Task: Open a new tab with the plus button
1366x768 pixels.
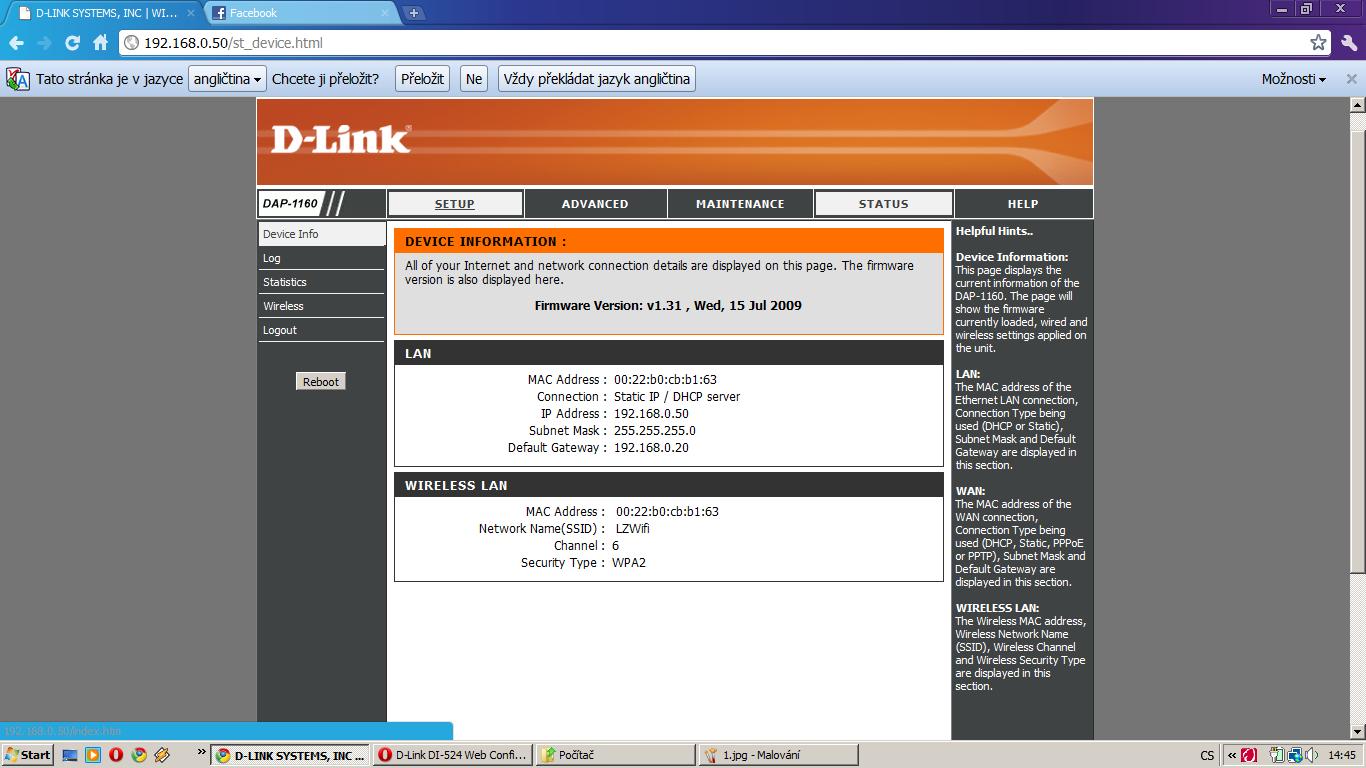Action: click(413, 13)
